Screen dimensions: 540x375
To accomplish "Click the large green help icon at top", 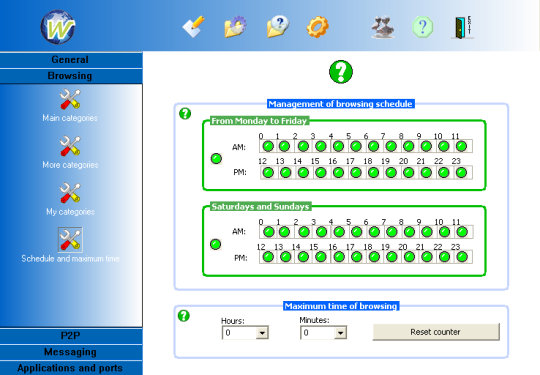I will click(341, 72).
